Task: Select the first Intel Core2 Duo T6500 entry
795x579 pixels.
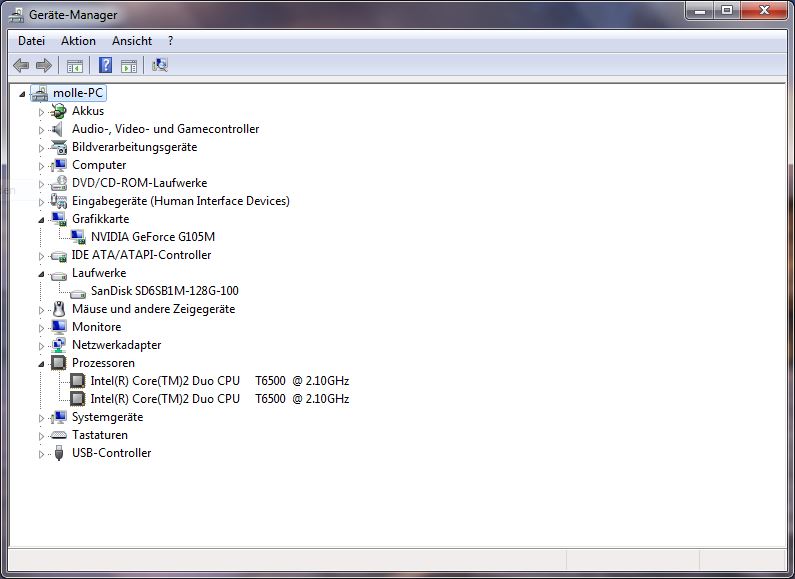Action: coord(220,381)
